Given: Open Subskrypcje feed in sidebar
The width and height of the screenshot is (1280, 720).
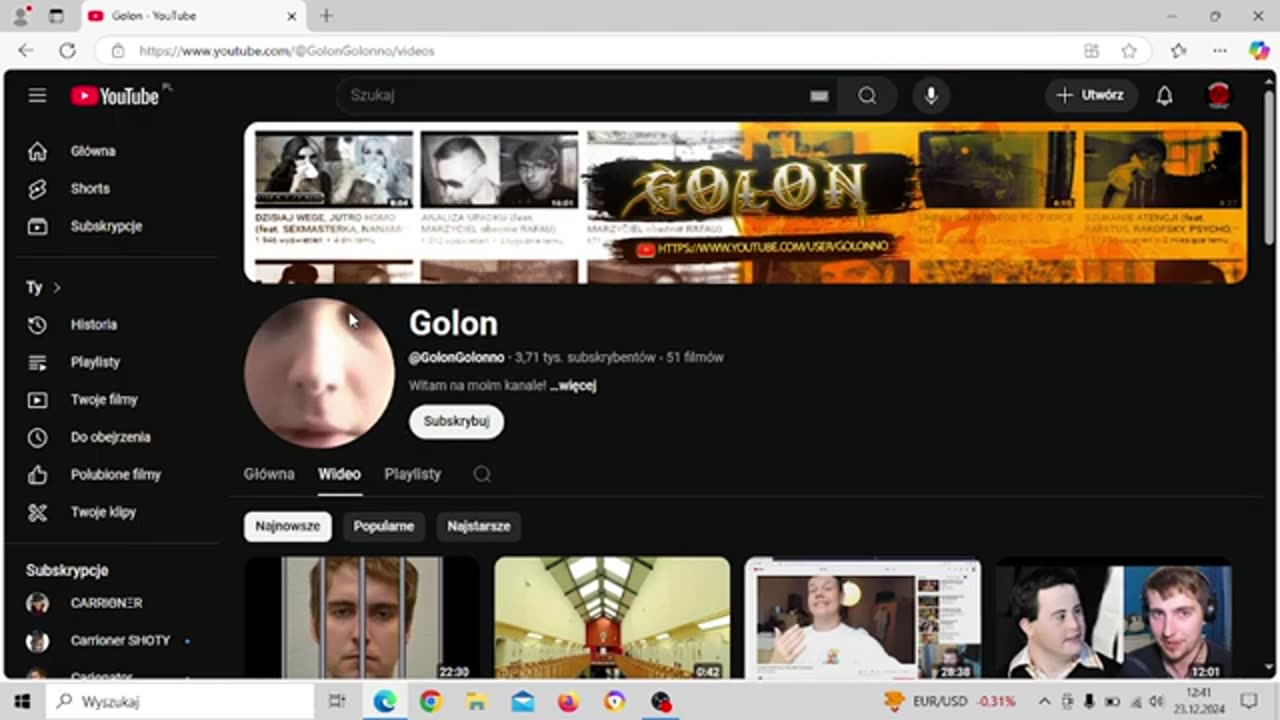Looking at the screenshot, I should coord(105,226).
